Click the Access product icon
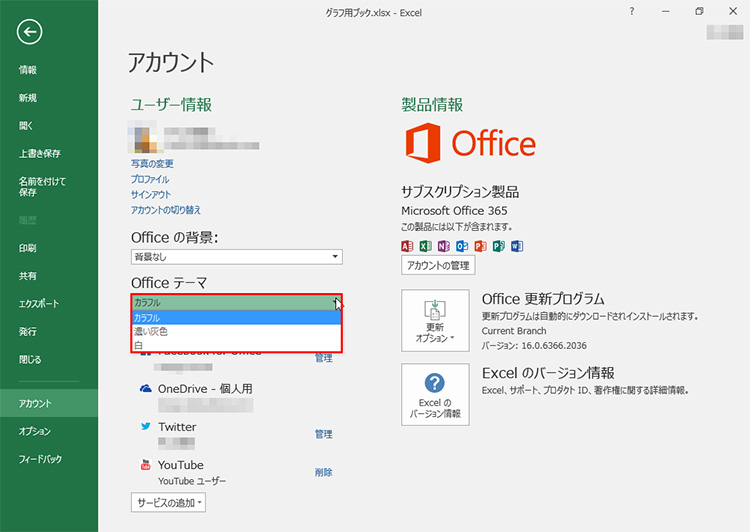 [407, 246]
